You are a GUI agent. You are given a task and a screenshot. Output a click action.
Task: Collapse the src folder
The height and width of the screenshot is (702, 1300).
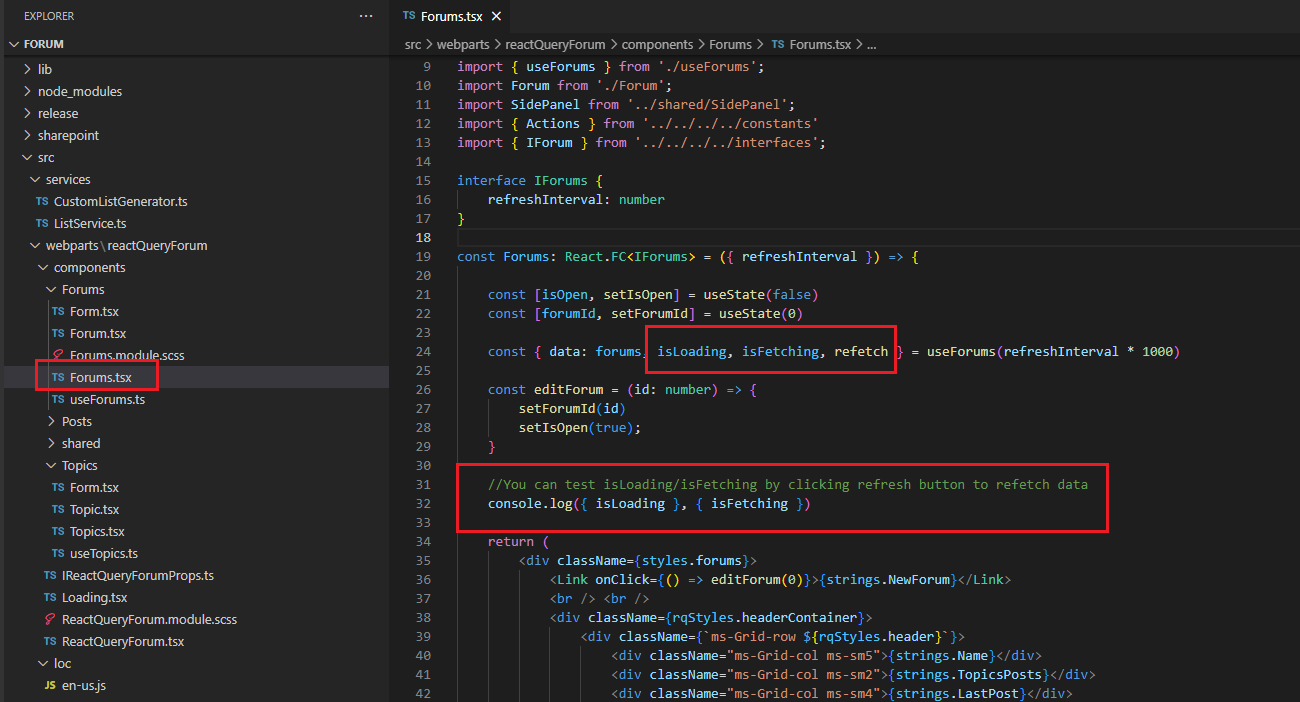28,158
